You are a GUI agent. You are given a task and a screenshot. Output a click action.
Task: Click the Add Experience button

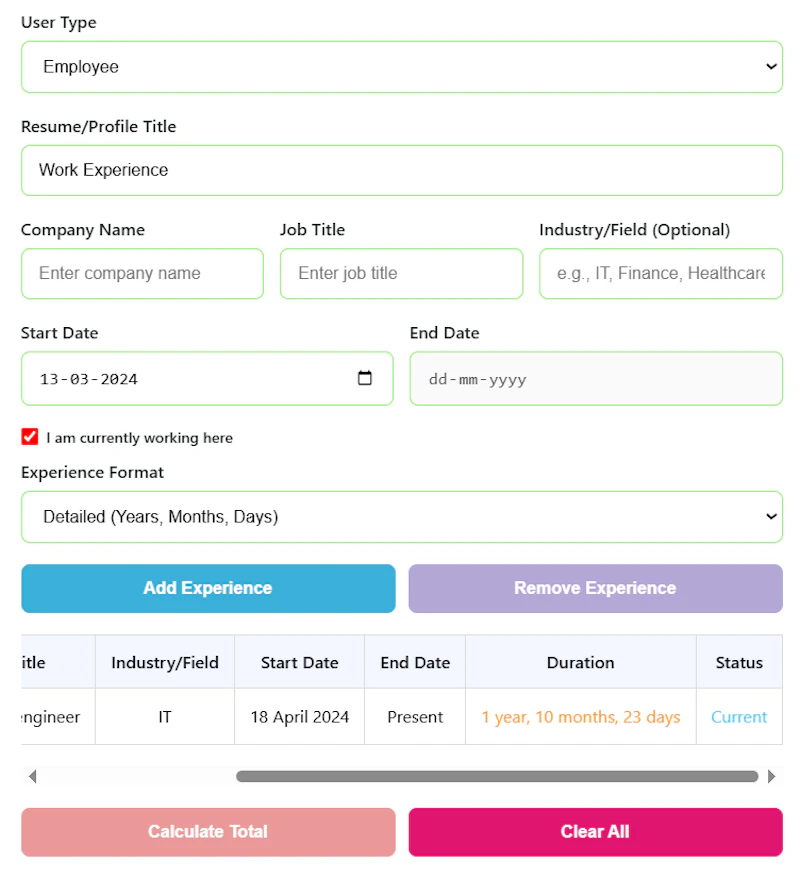(208, 588)
